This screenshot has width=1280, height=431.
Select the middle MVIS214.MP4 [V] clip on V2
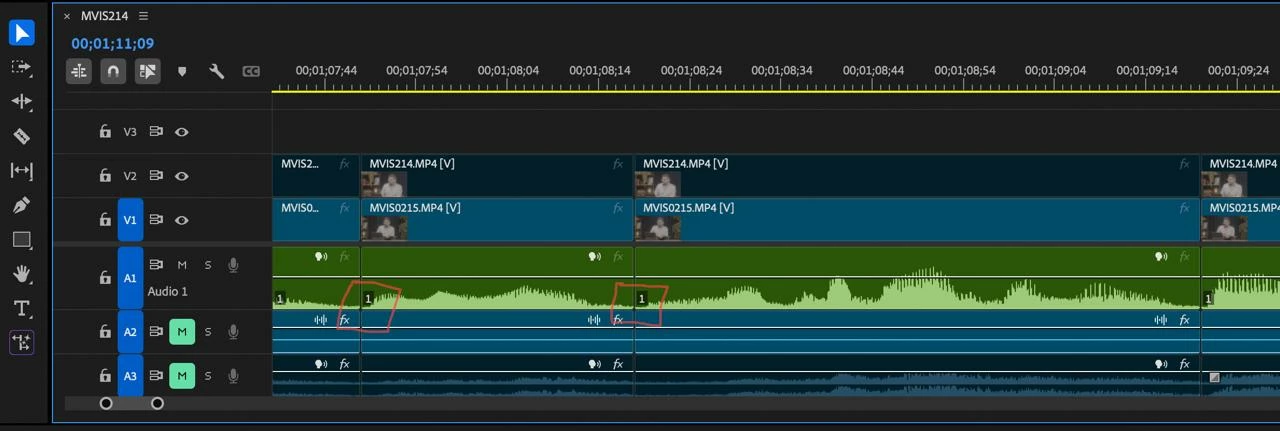916,176
